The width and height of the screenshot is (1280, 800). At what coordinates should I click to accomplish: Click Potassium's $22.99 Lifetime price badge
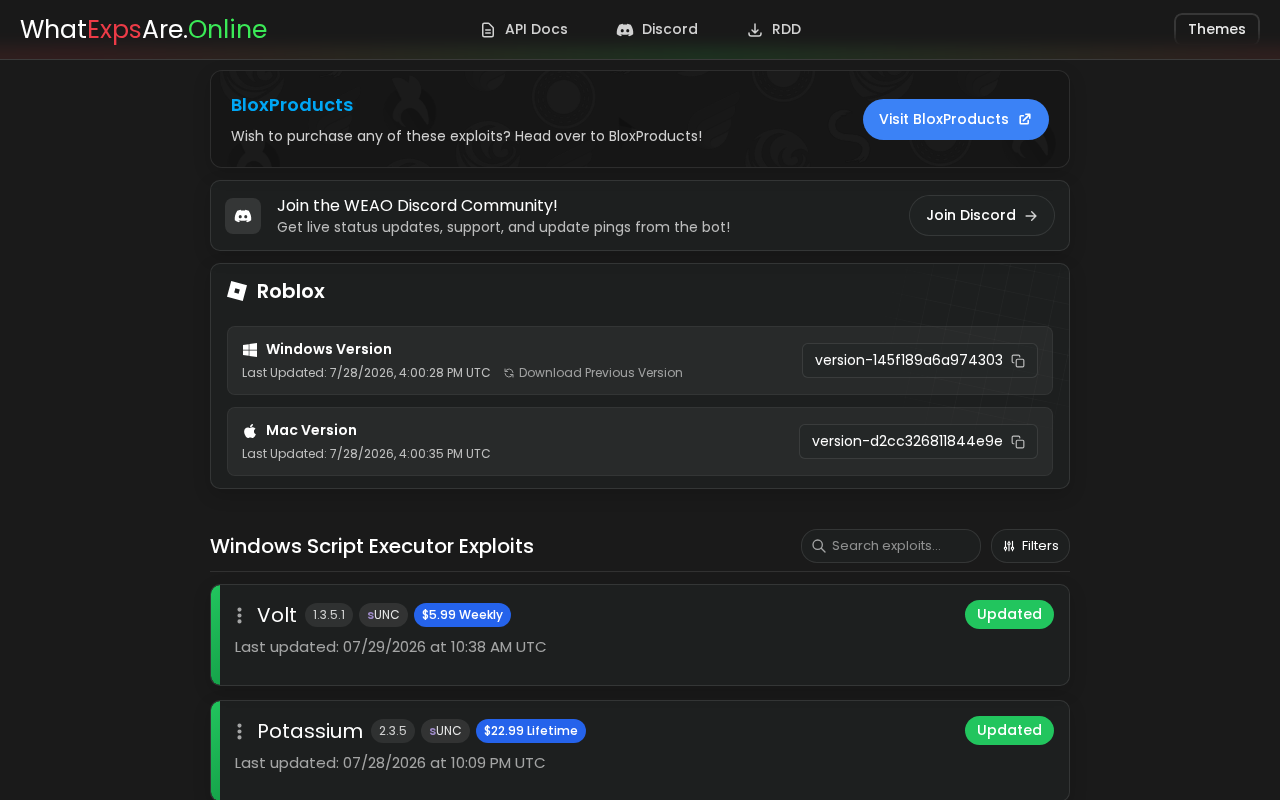(x=531, y=731)
